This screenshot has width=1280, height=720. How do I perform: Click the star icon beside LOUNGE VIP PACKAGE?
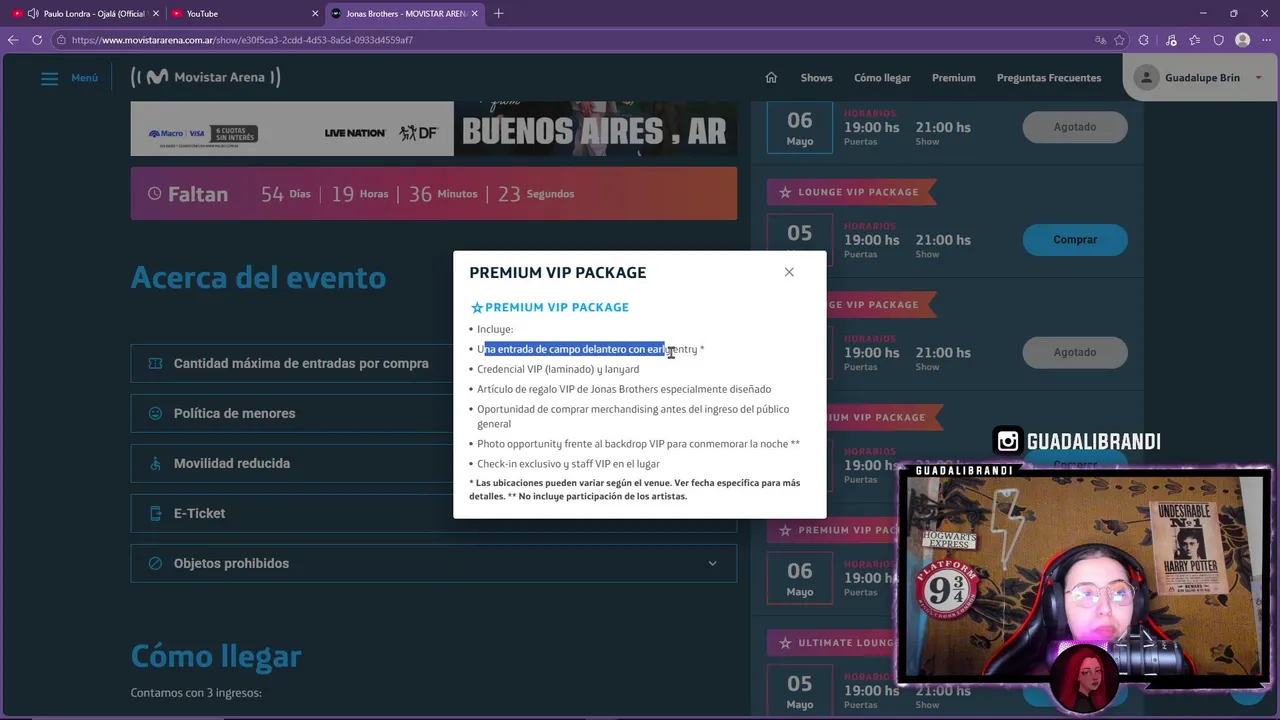point(785,192)
